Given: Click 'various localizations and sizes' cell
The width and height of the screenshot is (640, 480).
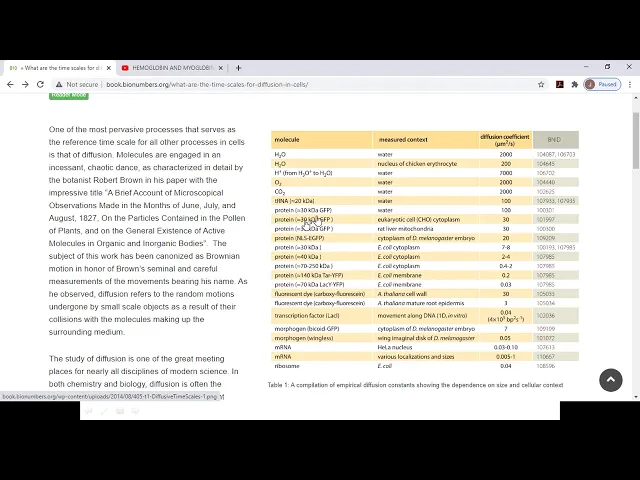Looking at the screenshot, I should 416,357.
